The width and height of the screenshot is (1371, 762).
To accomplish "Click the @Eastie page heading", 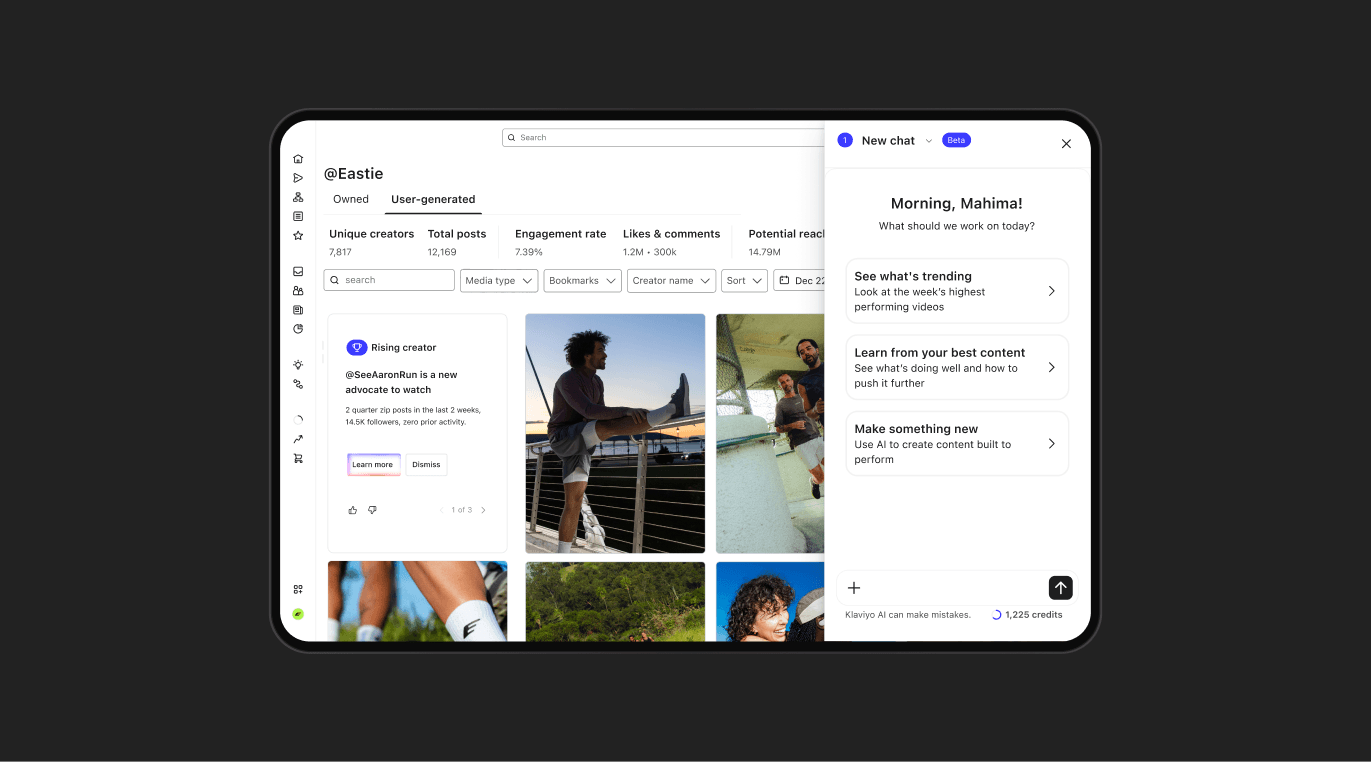I will (353, 174).
